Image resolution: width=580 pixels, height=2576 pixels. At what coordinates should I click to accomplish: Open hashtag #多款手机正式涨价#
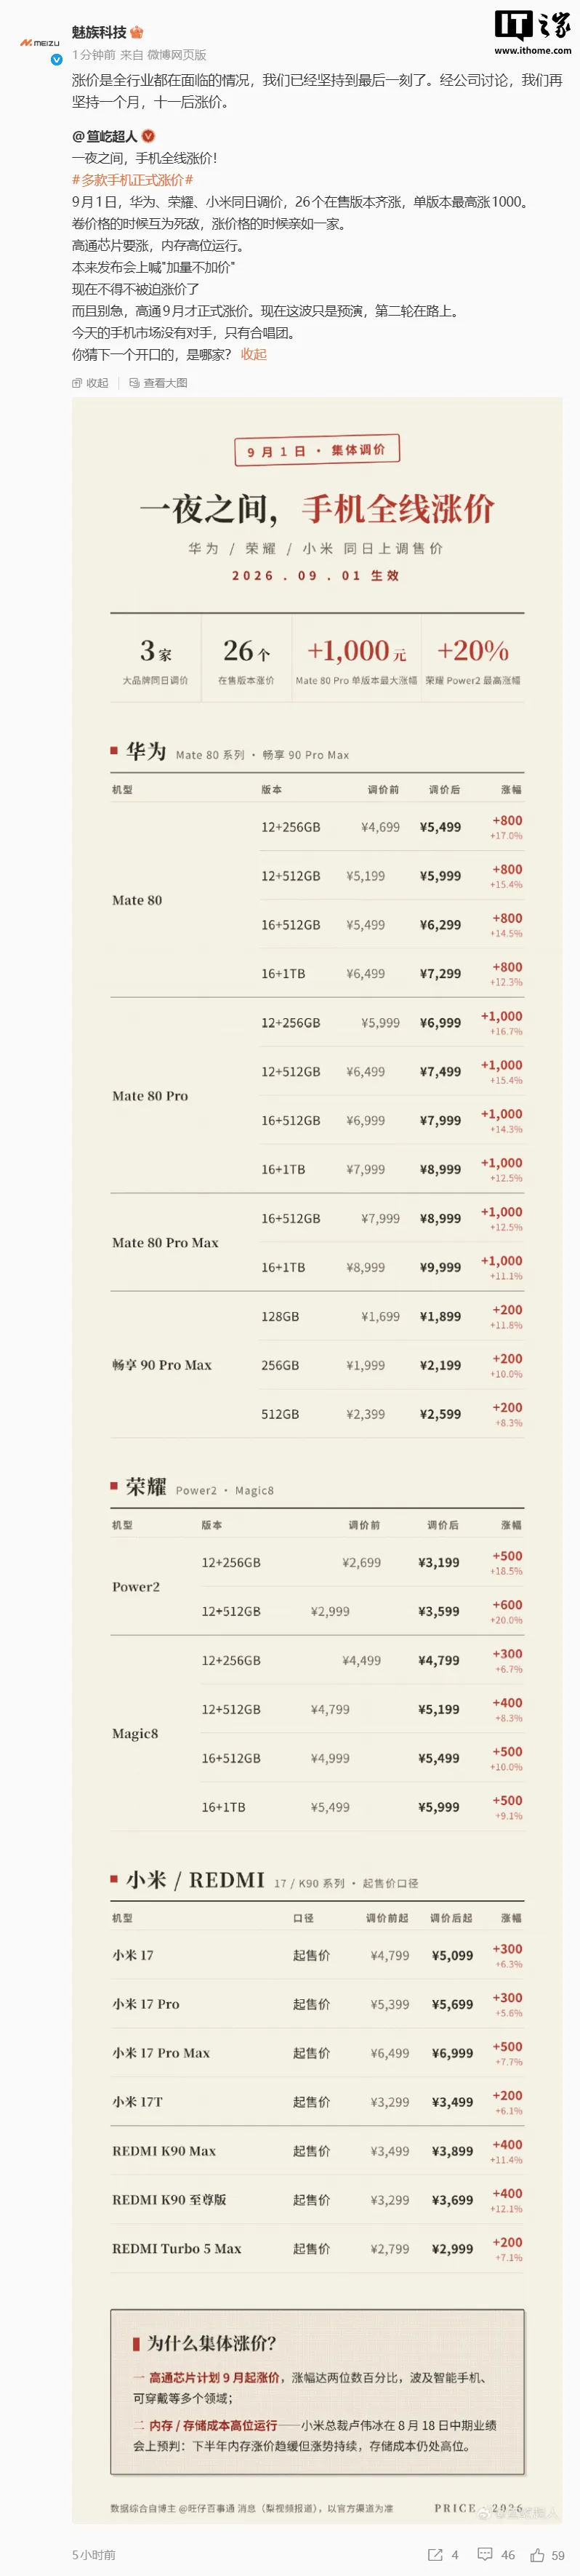click(132, 180)
